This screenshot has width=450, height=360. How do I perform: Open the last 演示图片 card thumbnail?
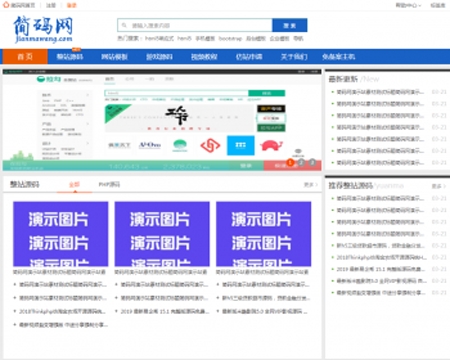(x=264, y=234)
